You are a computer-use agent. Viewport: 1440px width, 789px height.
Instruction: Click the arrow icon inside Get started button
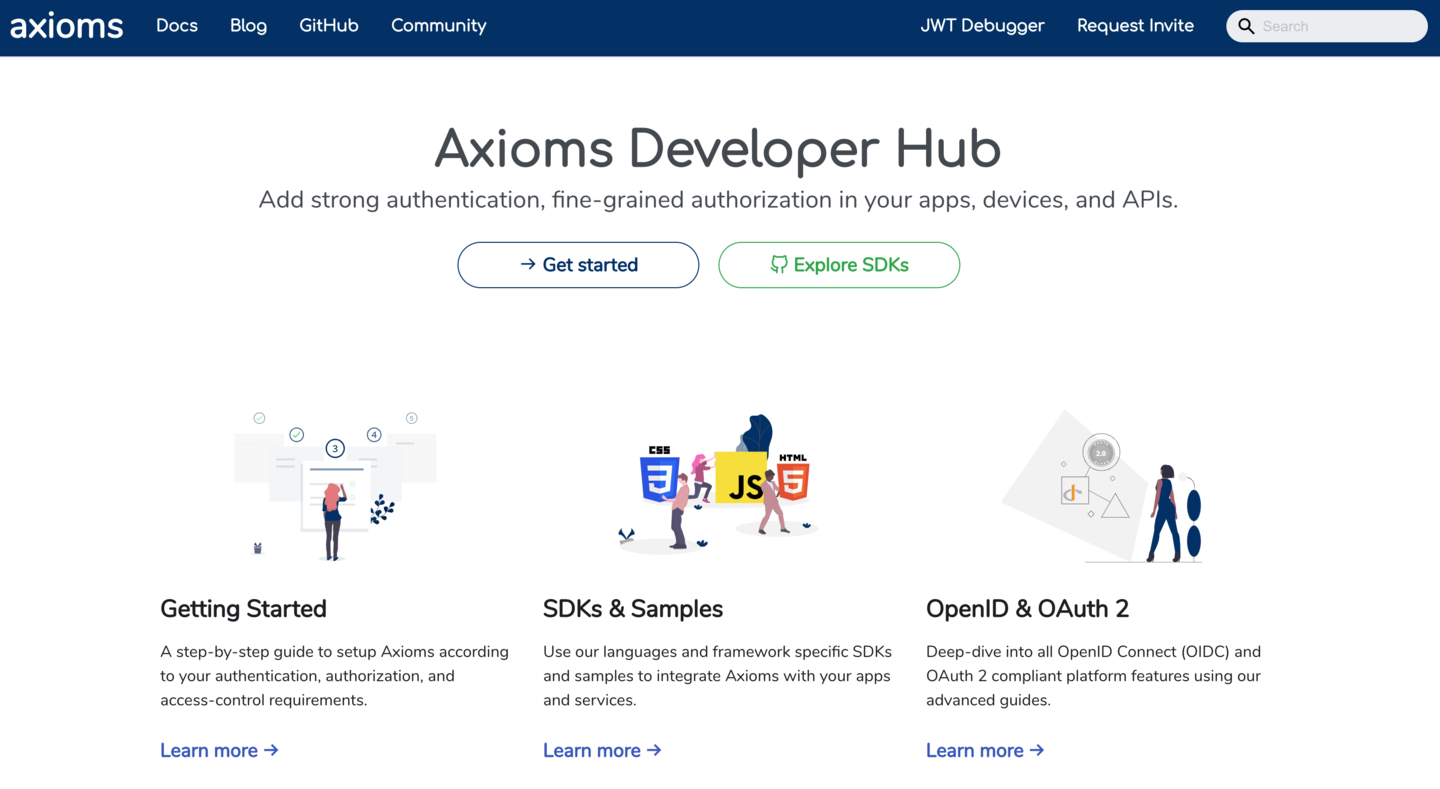pos(527,264)
